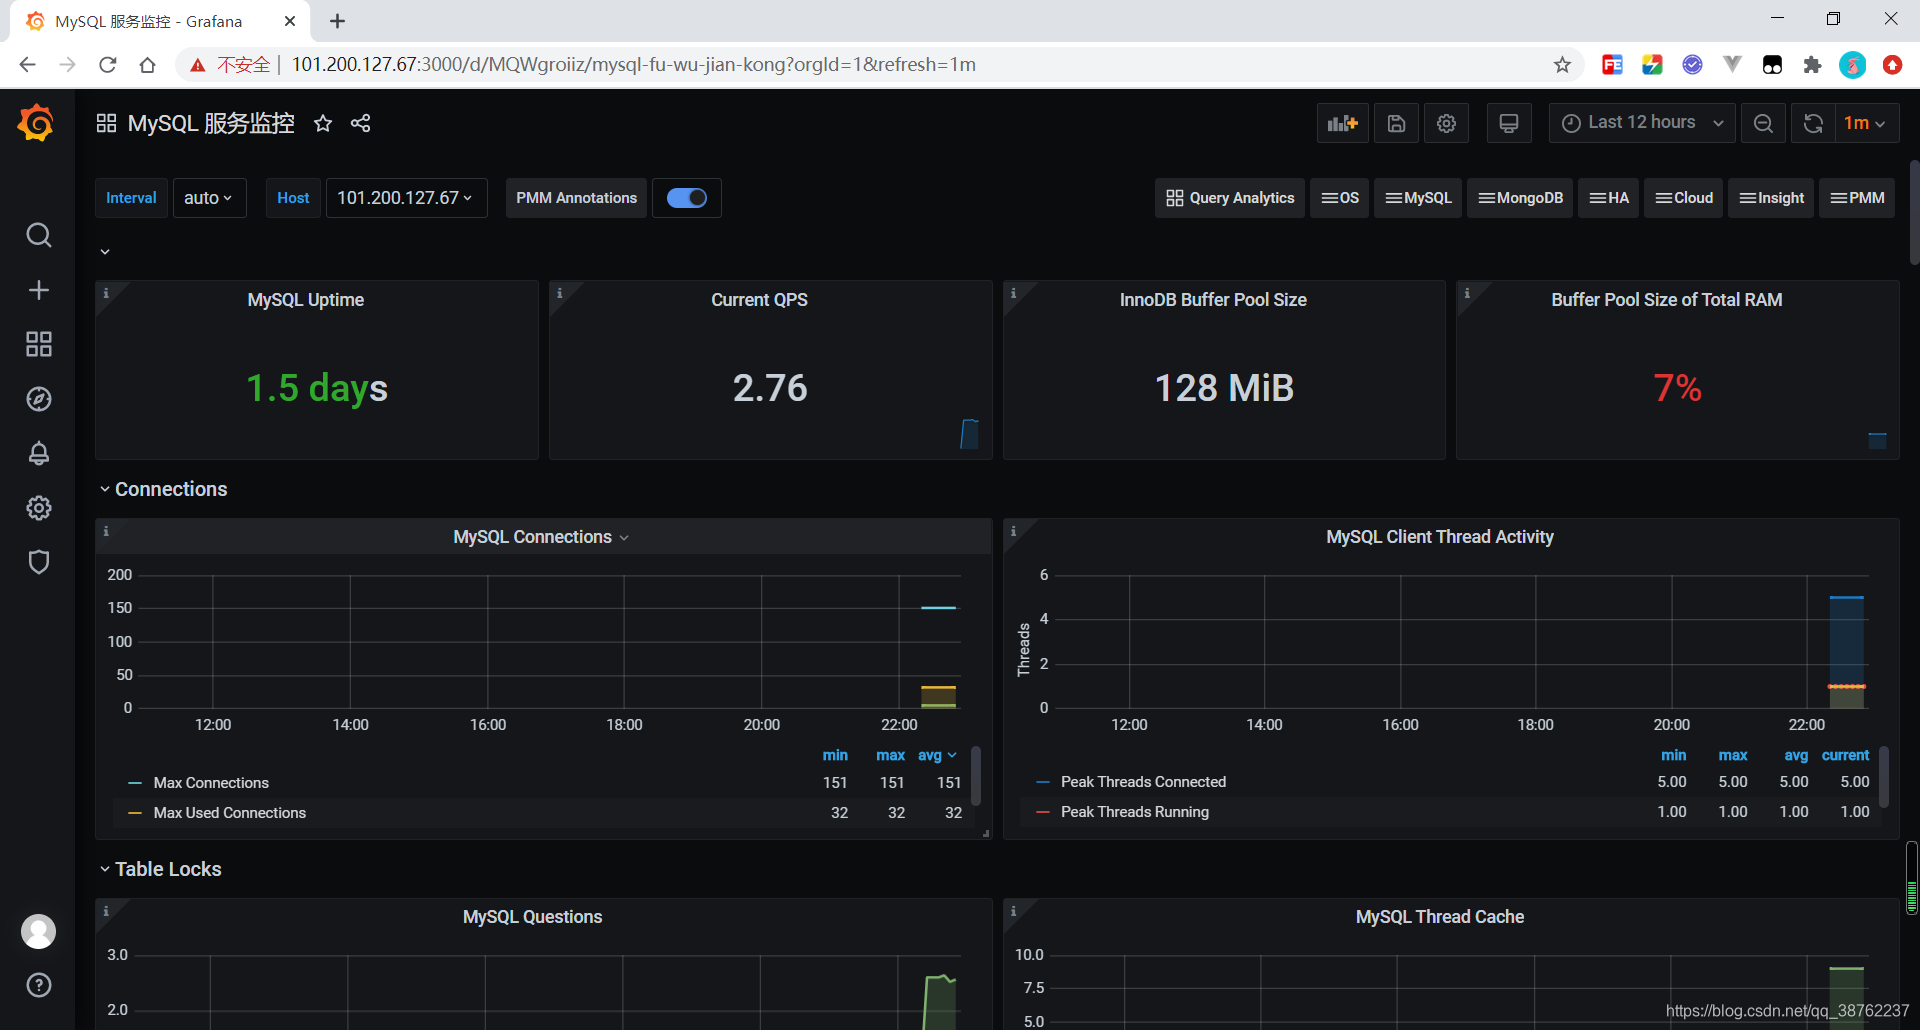Open the PMM menu
1920x1030 pixels.
1857,198
